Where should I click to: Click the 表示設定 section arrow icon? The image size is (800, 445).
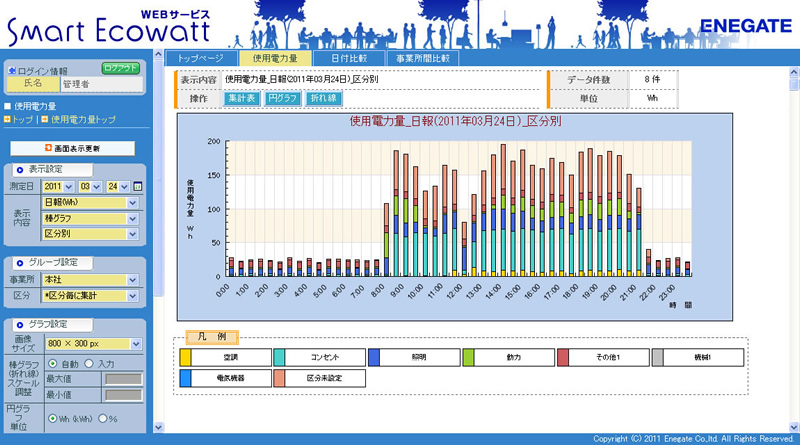20,170
